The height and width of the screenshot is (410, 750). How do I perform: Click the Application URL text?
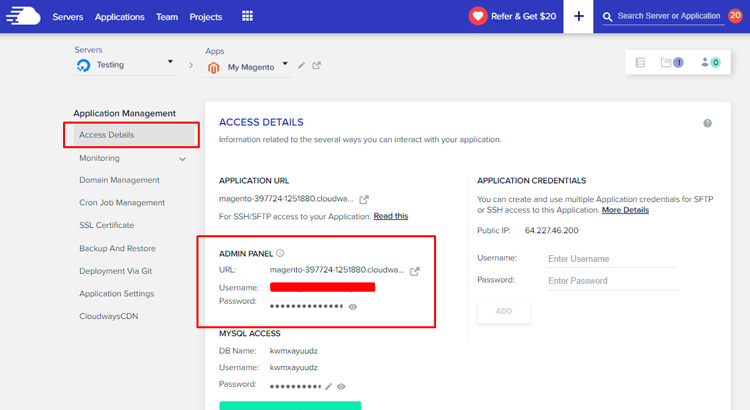click(x=286, y=199)
